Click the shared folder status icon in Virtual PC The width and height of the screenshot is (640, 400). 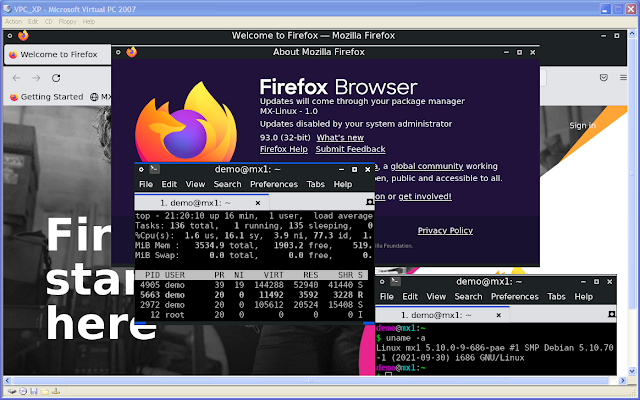45,391
